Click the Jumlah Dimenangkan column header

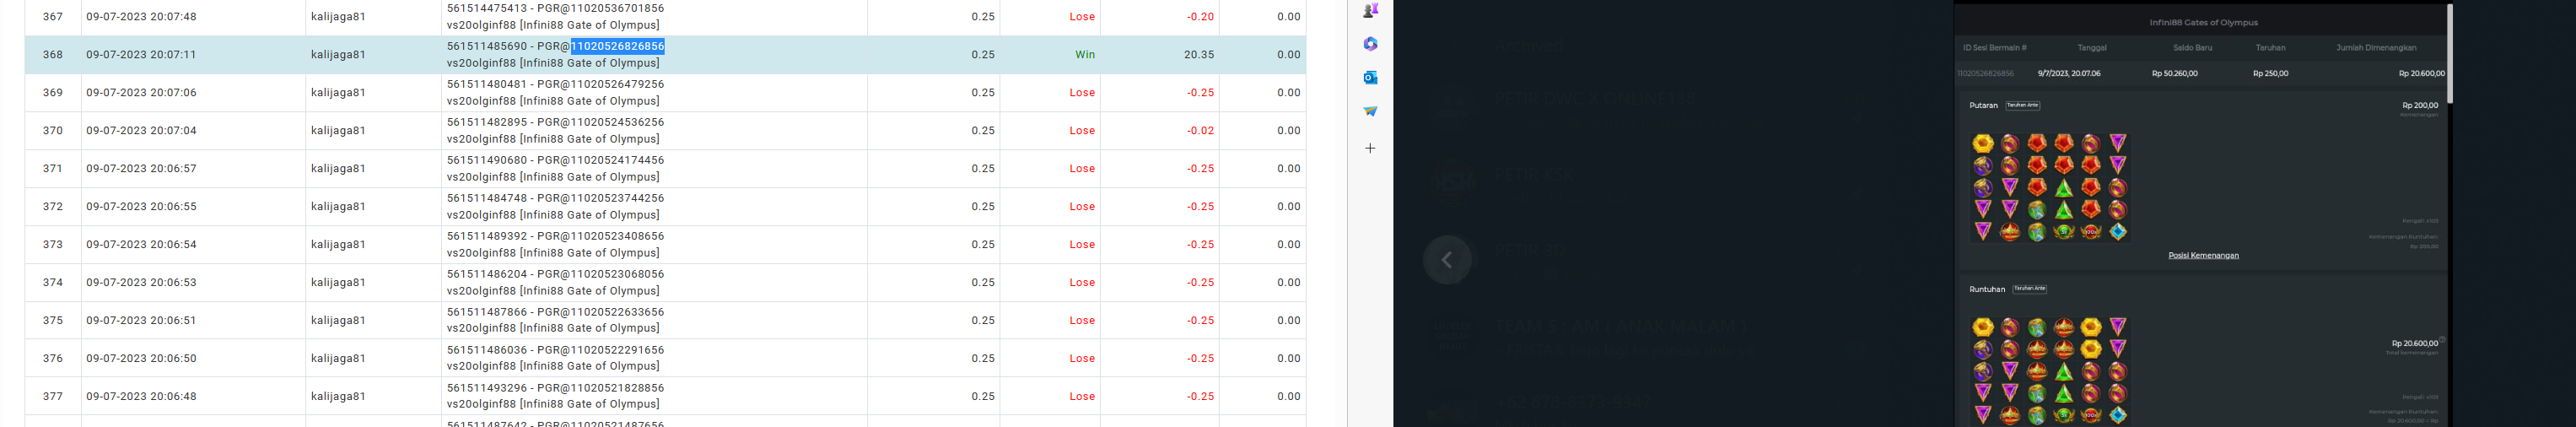coord(2376,48)
